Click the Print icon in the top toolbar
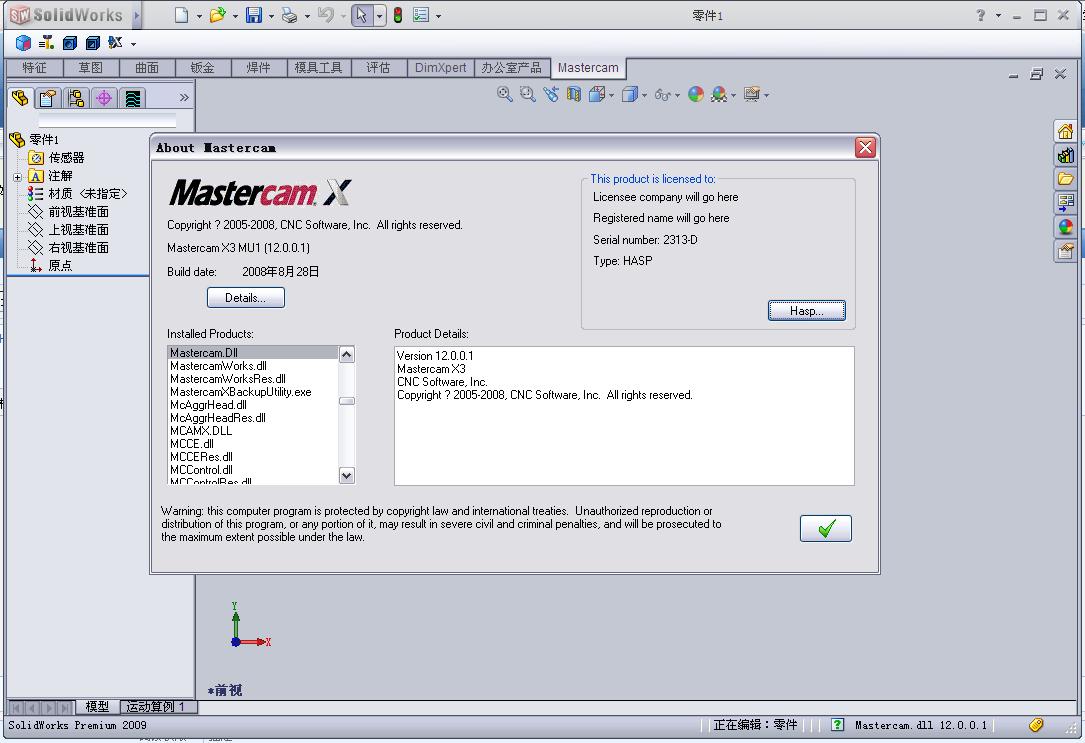 point(290,15)
